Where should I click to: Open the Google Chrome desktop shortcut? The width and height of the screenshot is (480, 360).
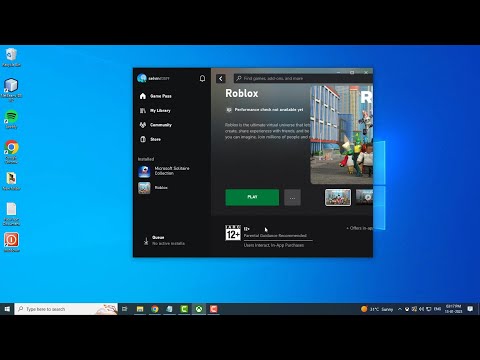(11, 152)
